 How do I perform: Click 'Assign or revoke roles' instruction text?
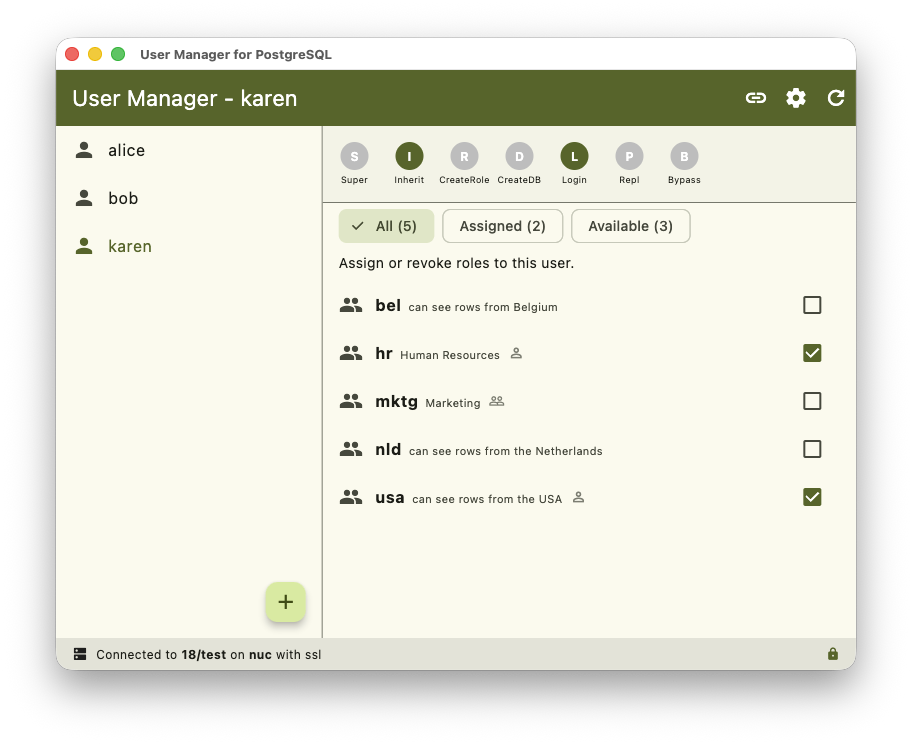tap(457, 263)
